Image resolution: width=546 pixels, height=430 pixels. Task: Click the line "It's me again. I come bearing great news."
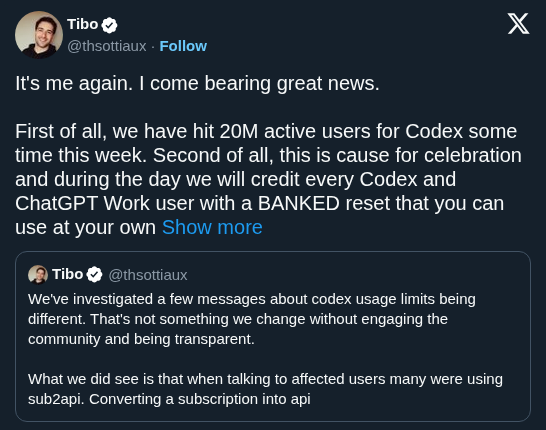point(197,84)
